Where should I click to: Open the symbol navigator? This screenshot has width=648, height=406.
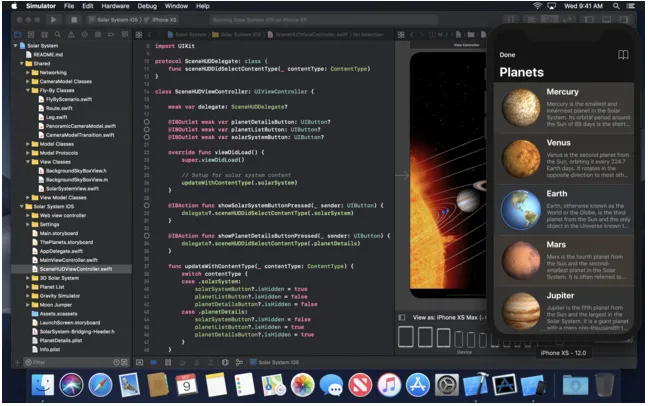pyautogui.click(x=44, y=35)
